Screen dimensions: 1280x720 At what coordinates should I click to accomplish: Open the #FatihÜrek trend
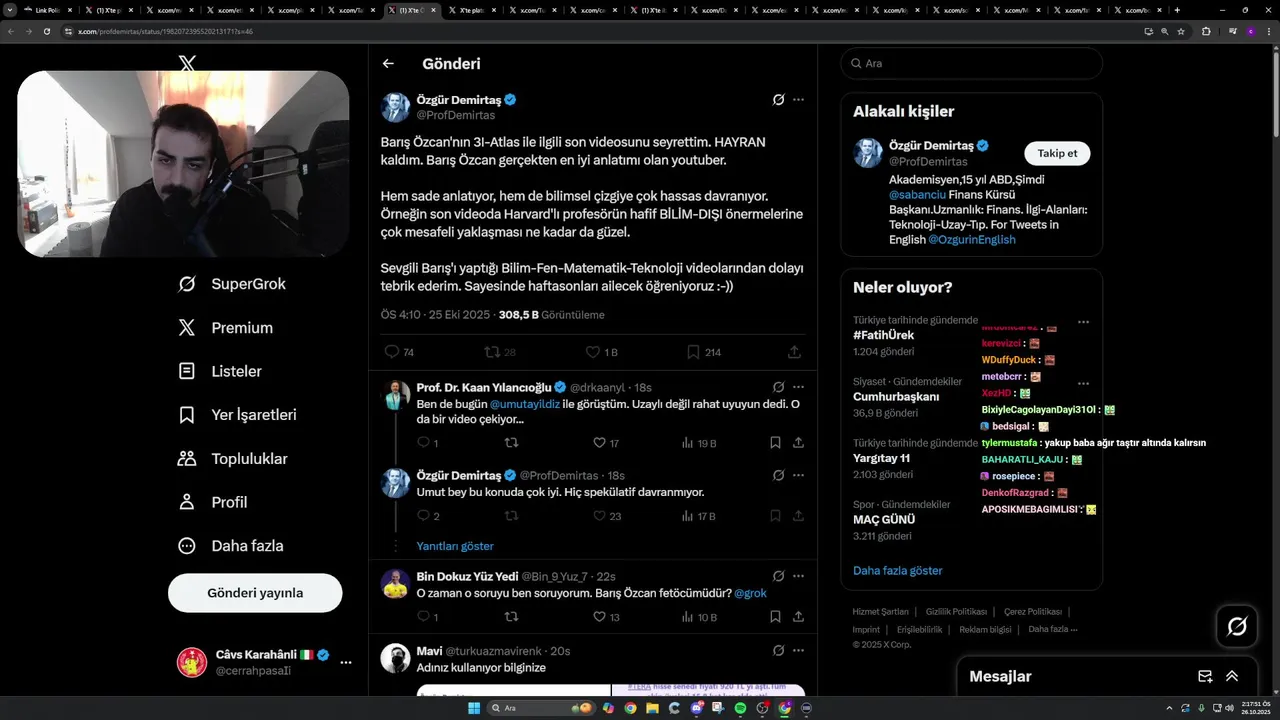884,335
